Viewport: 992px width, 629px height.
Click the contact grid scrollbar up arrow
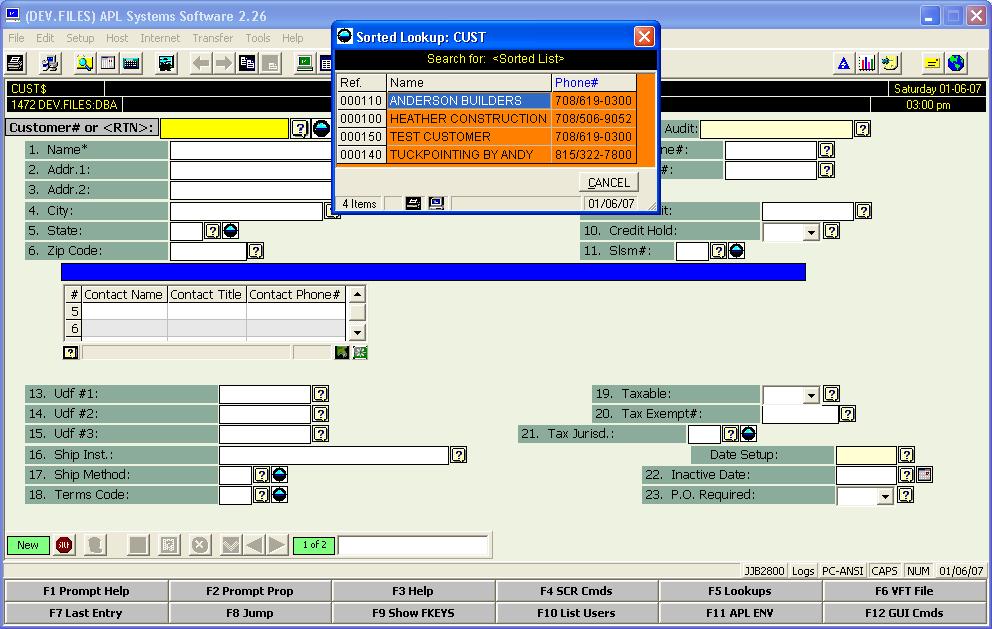coord(357,294)
